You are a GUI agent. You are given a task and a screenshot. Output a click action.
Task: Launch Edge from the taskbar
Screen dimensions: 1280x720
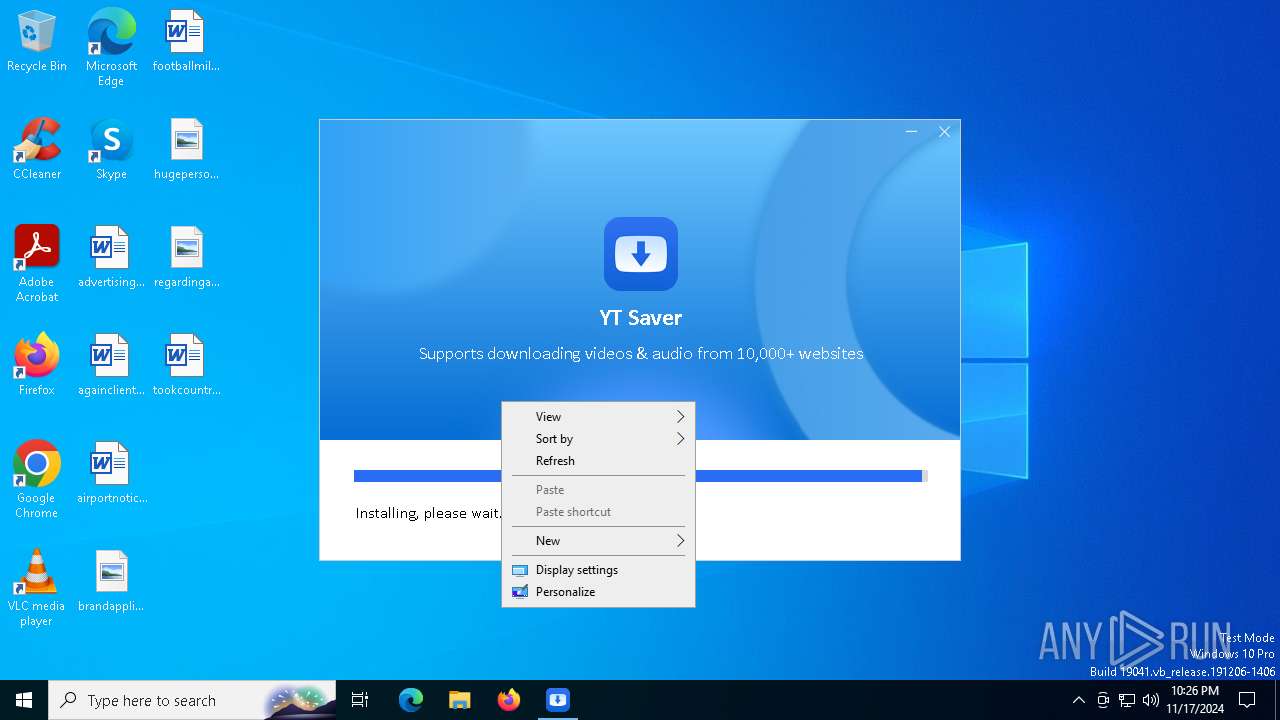pos(411,700)
